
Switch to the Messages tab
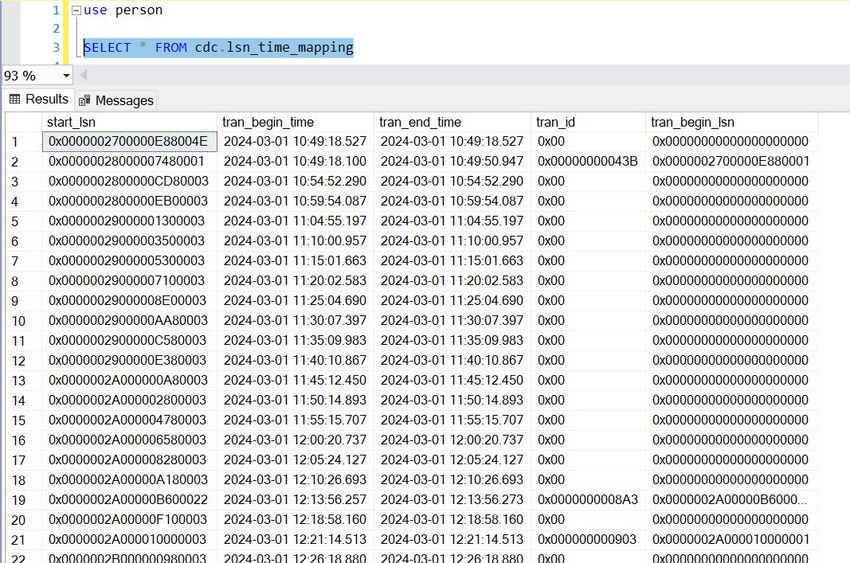pyautogui.click(x=116, y=100)
